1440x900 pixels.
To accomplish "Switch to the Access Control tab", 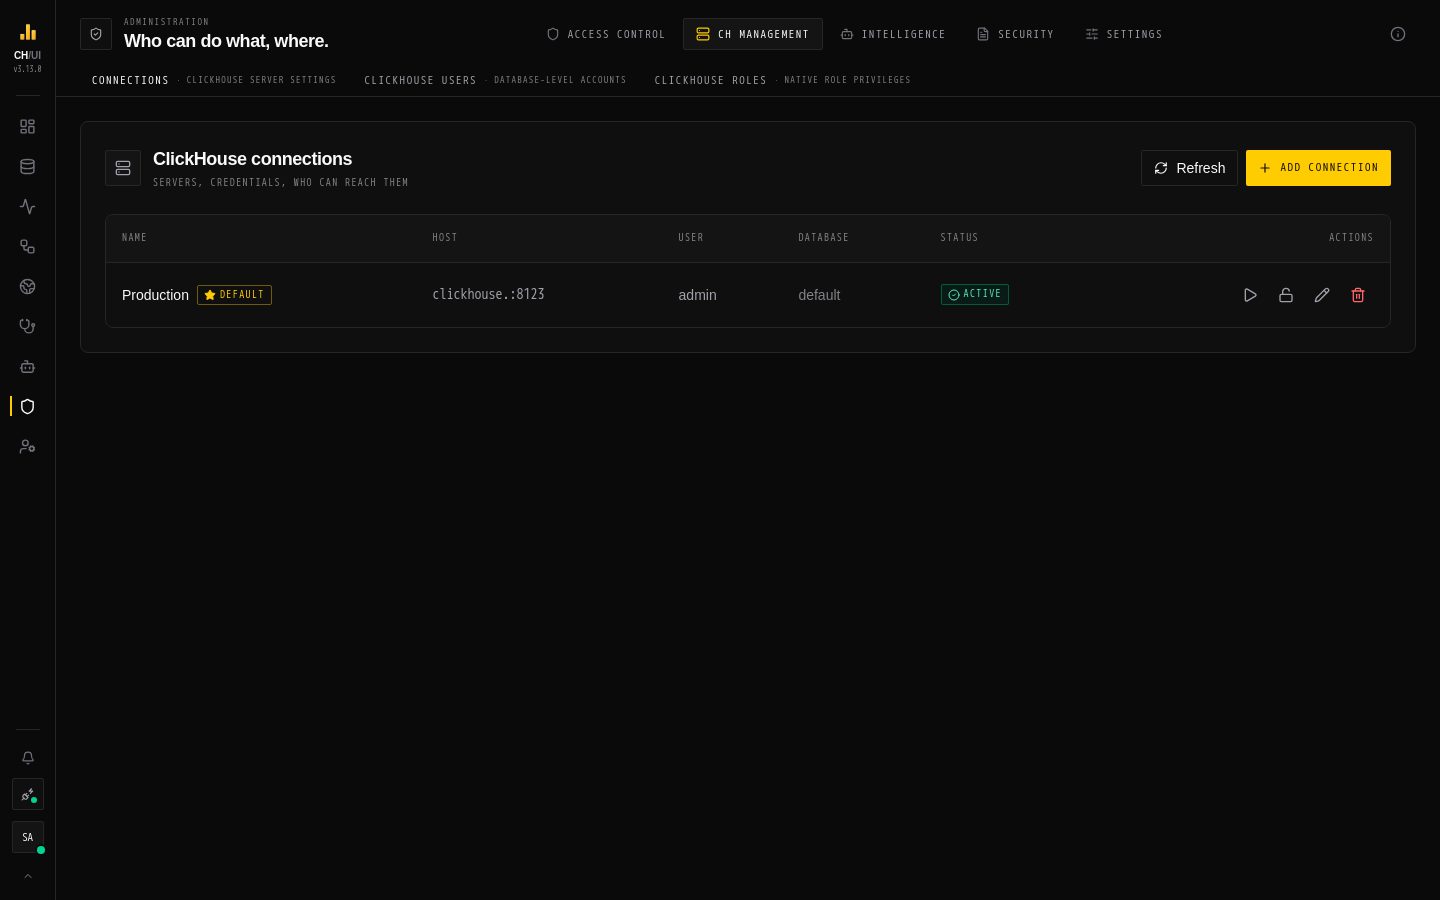I will pyautogui.click(x=606, y=34).
